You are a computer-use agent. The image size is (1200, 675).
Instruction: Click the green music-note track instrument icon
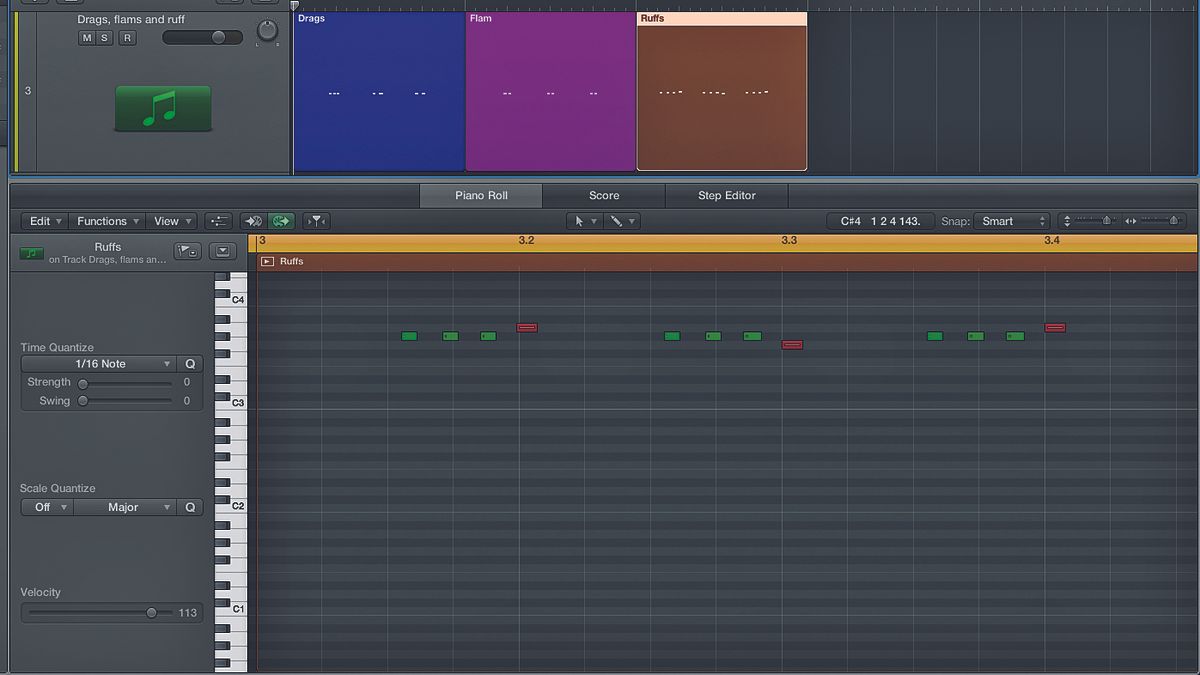click(x=163, y=108)
